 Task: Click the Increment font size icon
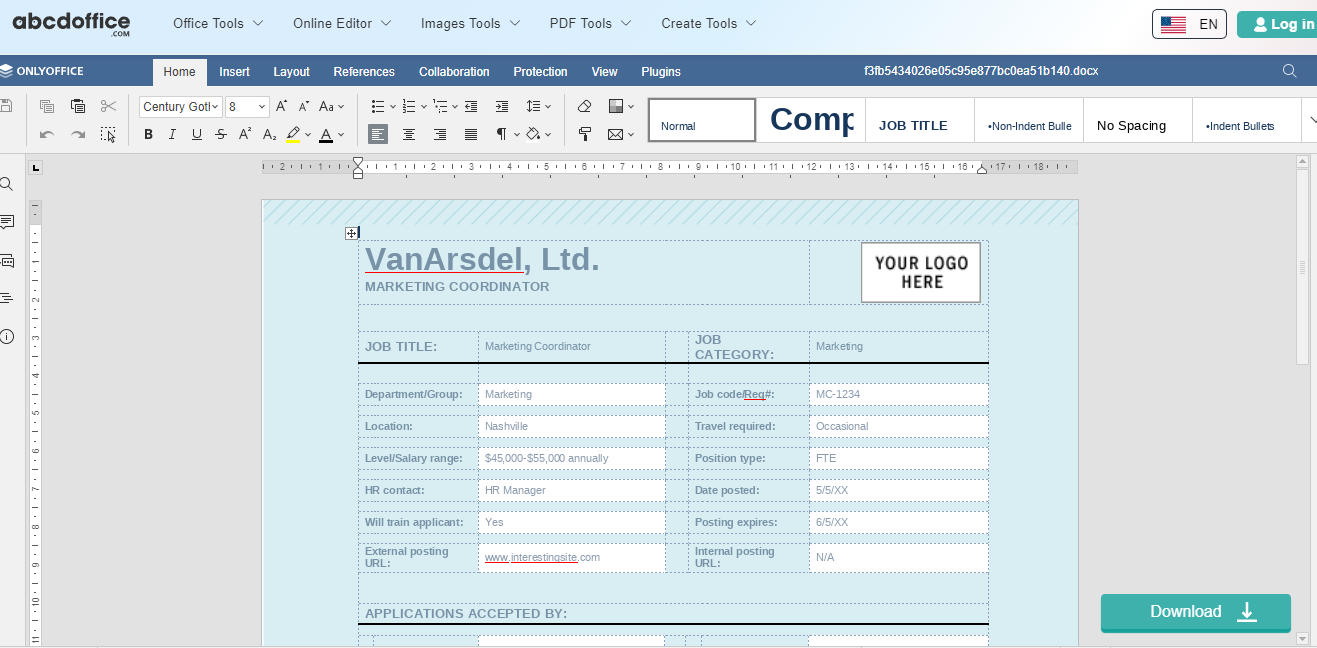(x=281, y=106)
